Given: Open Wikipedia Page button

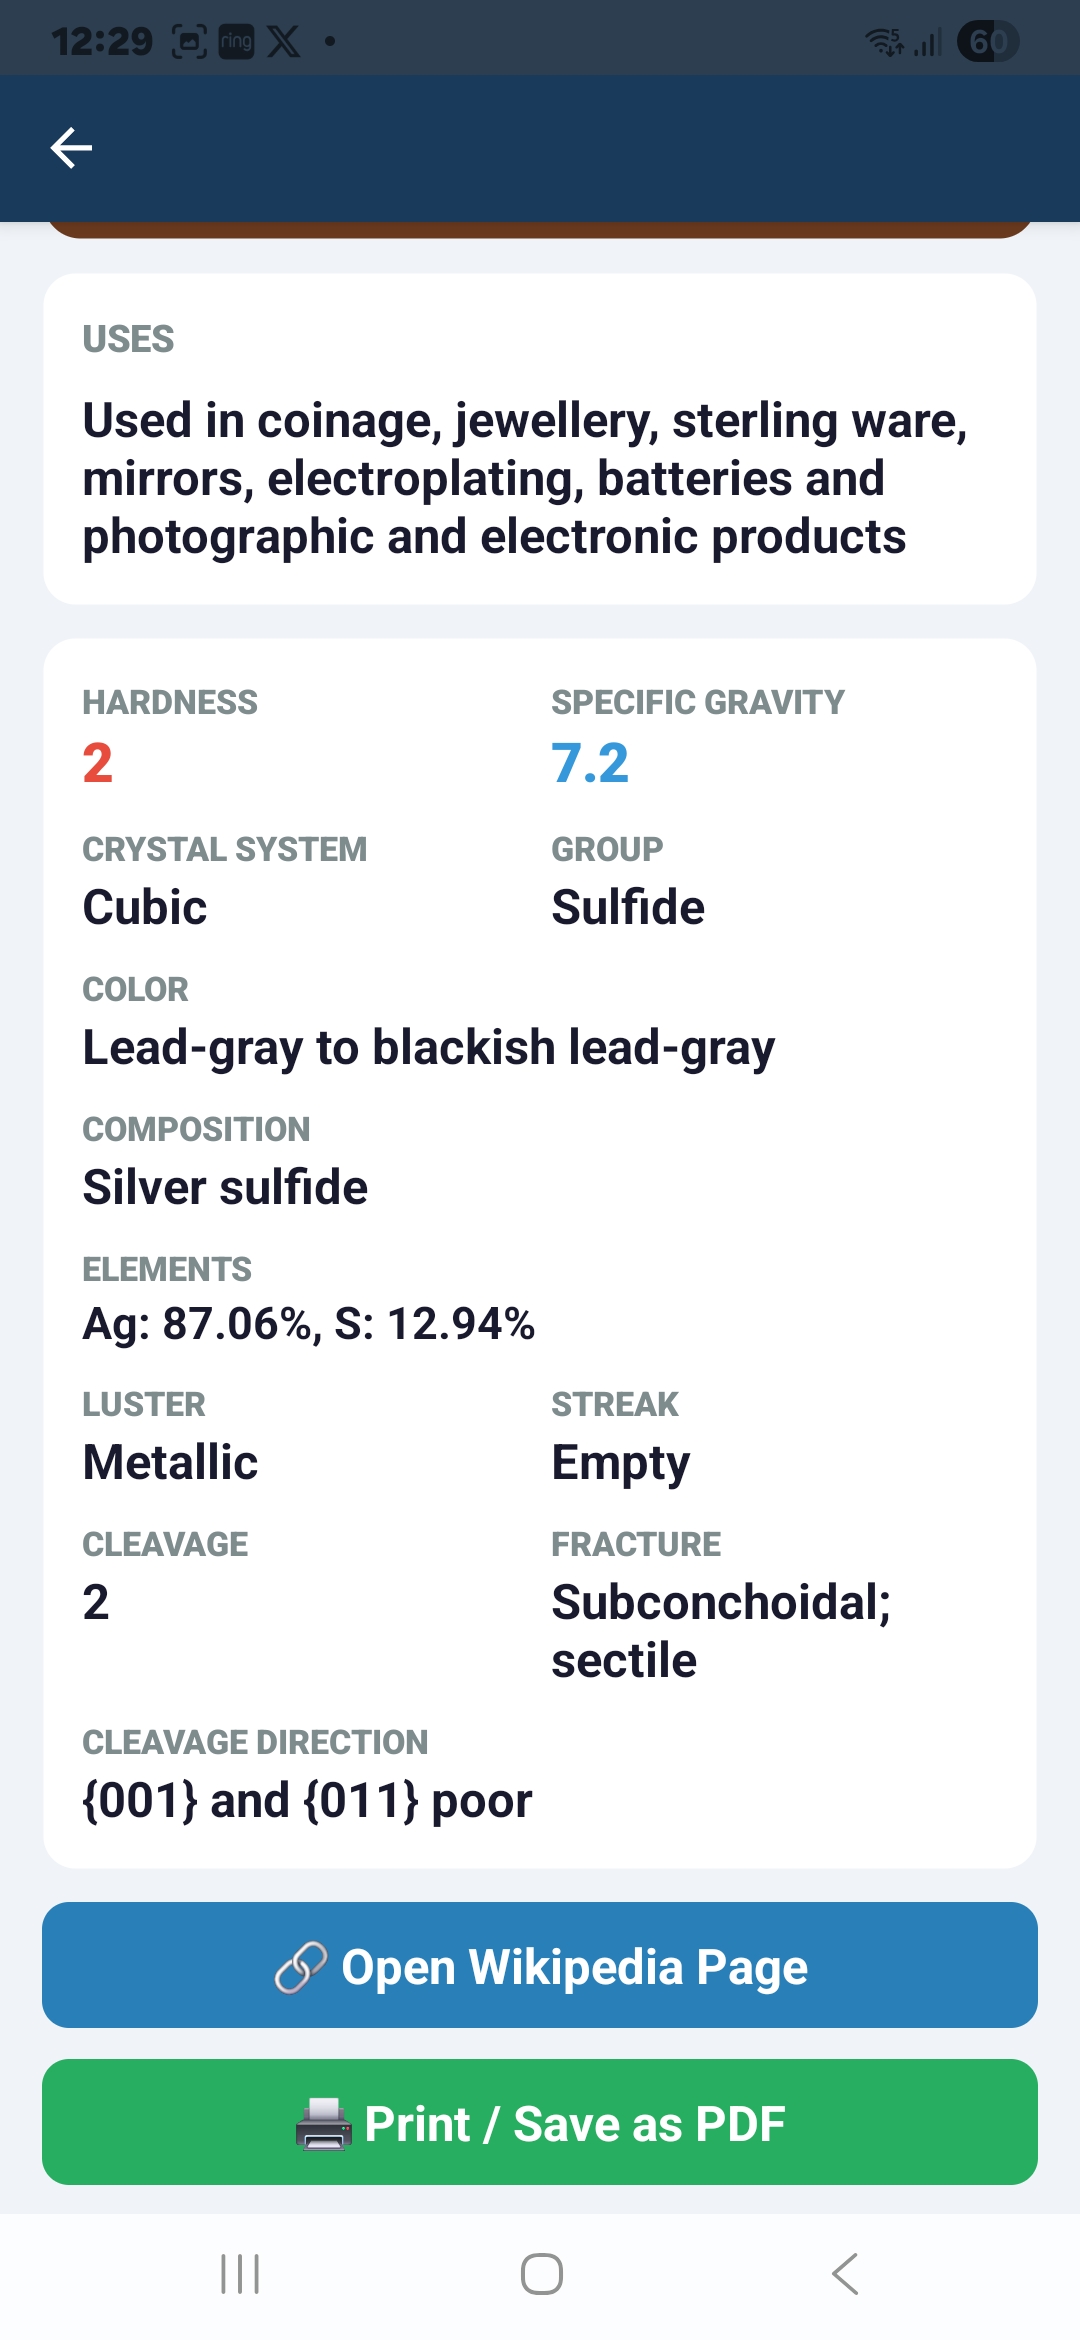Looking at the screenshot, I should [540, 1965].
